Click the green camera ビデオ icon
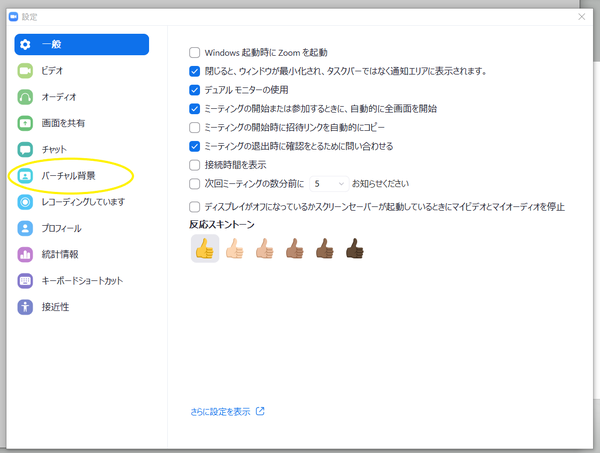The height and width of the screenshot is (453, 600). click(x=25, y=71)
